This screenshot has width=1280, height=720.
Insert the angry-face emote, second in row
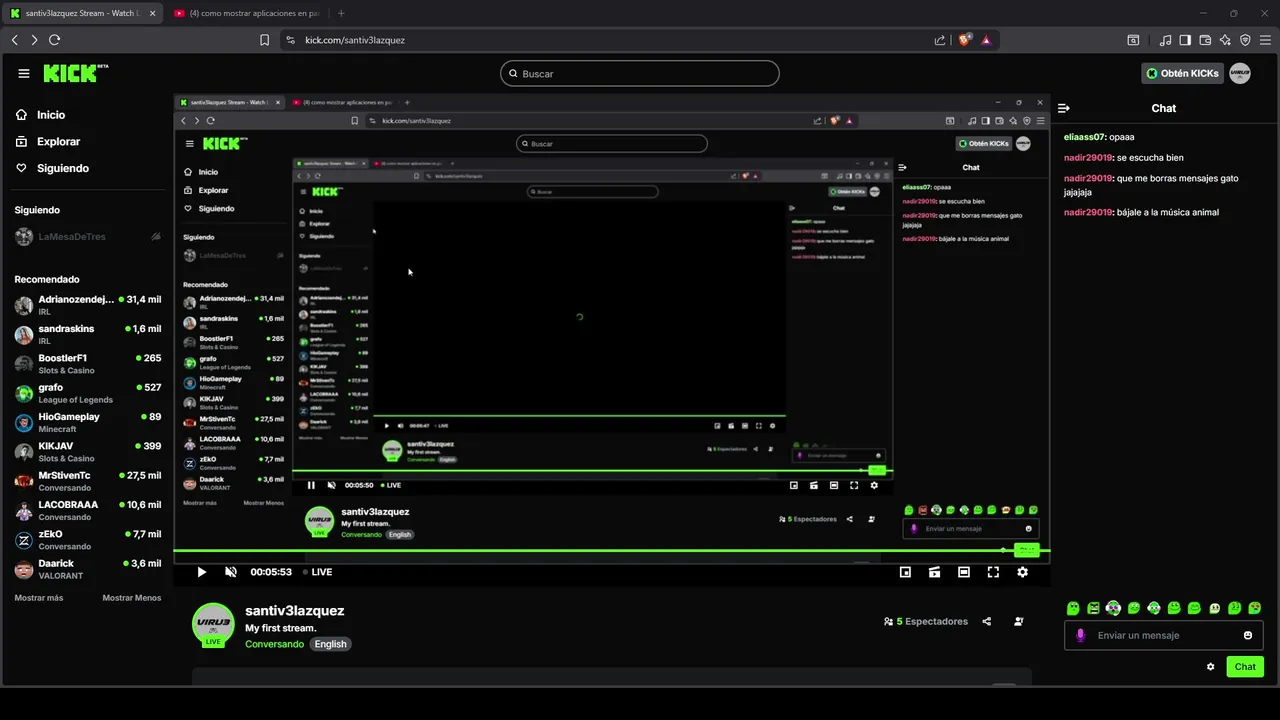(1093, 608)
